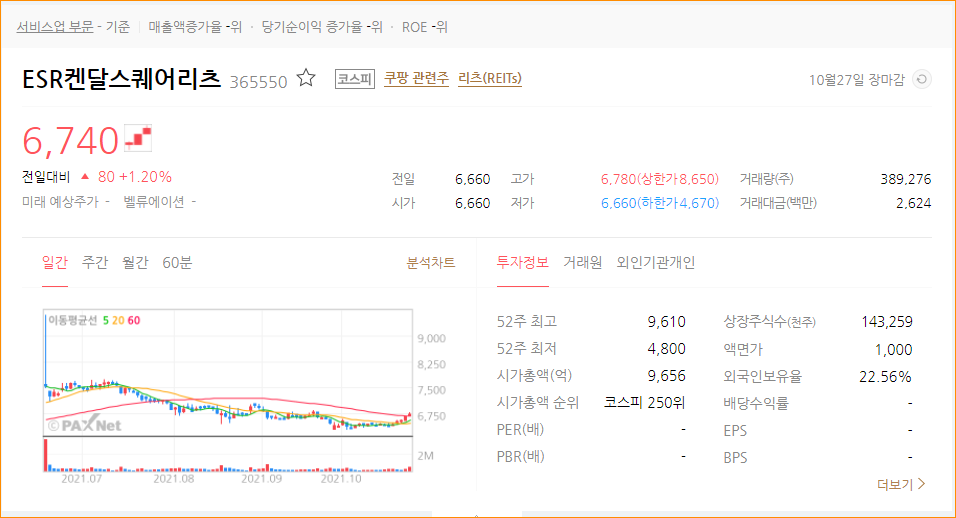Click the 코스피 market badge
The image size is (956, 518).
tap(355, 79)
